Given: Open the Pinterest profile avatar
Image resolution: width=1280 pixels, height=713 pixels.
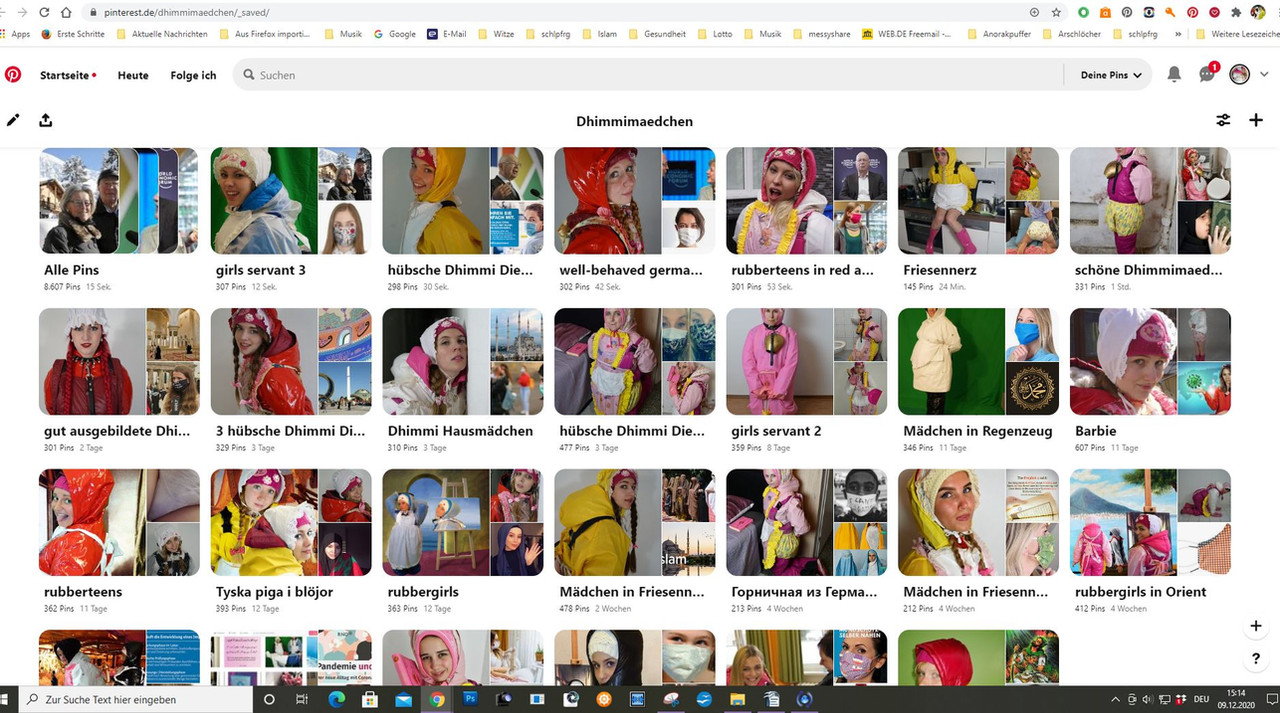Looking at the screenshot, I should [x=1240, y=75].
